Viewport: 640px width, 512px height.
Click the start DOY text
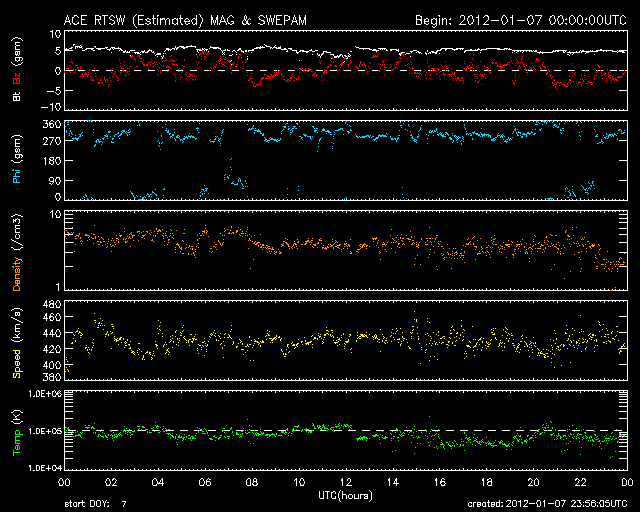pos(96,504)
